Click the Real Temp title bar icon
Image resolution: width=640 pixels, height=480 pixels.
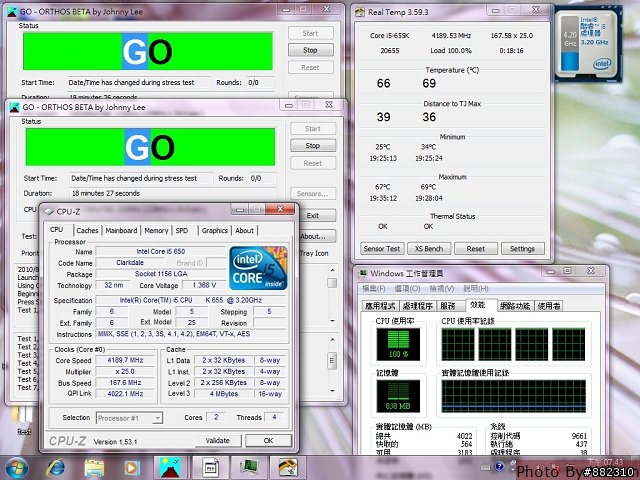point(360,12)
